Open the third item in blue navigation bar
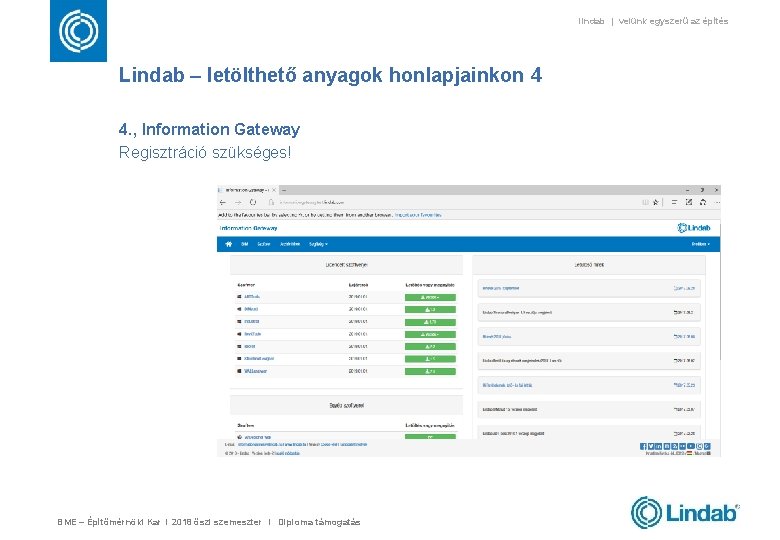Image resolution: width=780 pixels, height=540 pixels. [290, 244]
